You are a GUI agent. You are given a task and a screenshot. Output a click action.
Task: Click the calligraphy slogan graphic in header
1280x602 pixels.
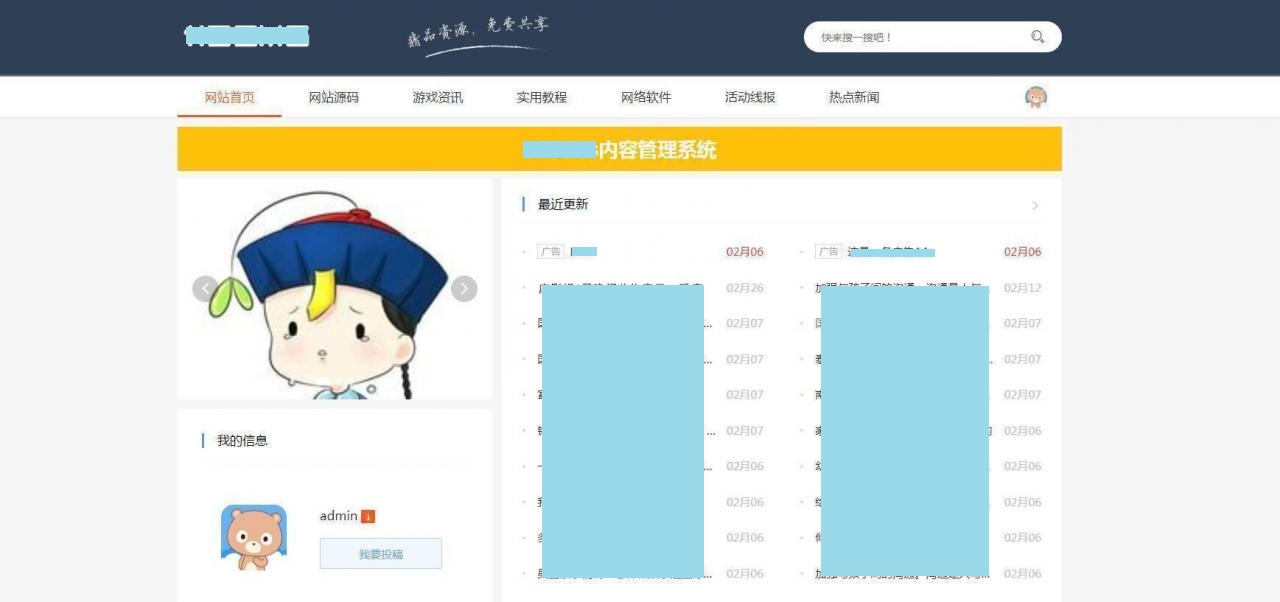click(478, 36)
